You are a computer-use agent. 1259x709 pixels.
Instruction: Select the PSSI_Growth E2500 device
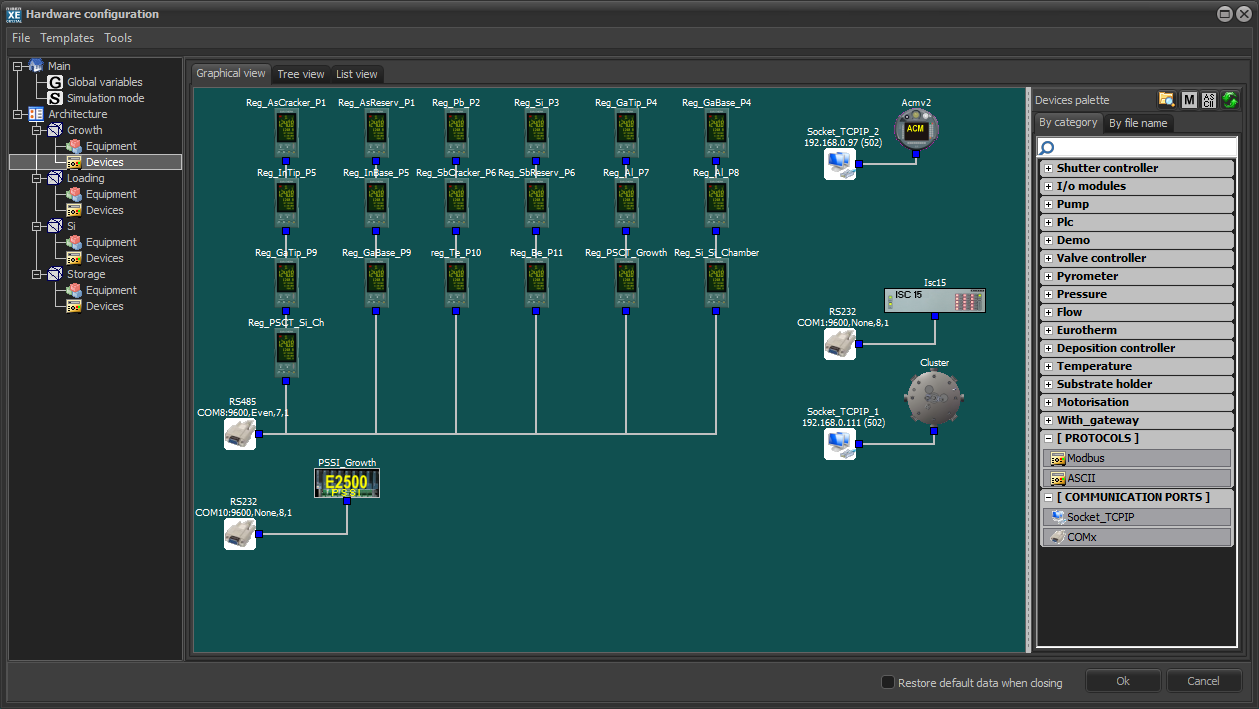coord(347,483)
